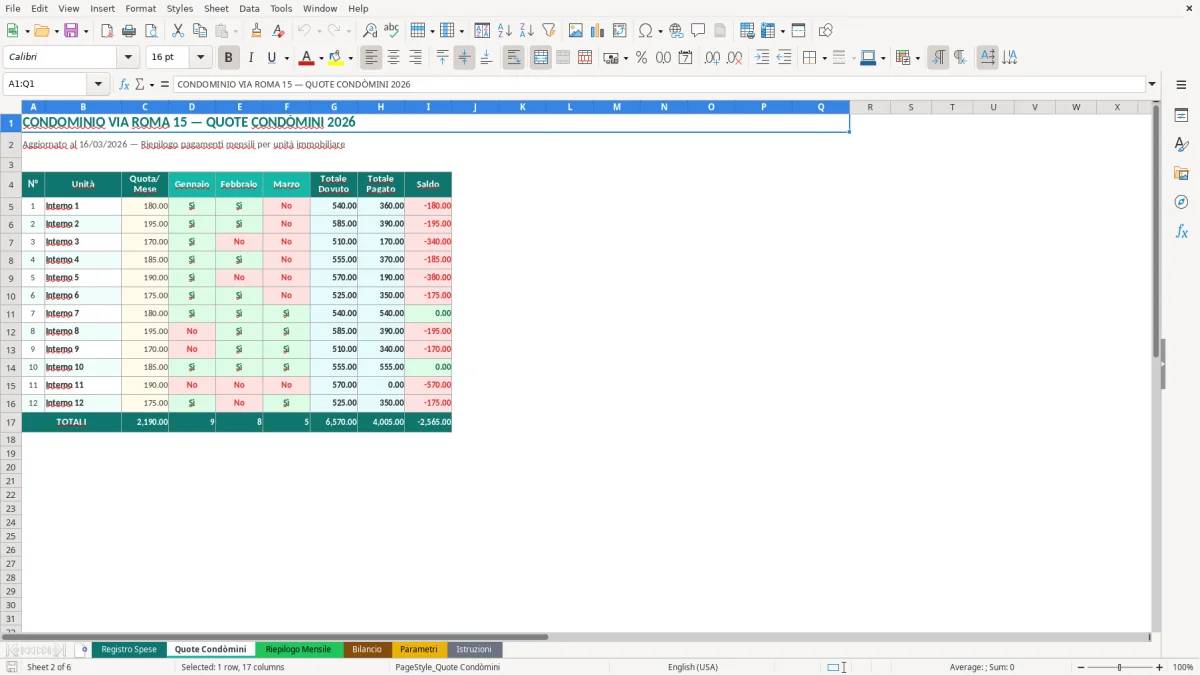Screen dimensions: 1200x675
Task: Open the Sheet menu
Action: coord(216,8)
